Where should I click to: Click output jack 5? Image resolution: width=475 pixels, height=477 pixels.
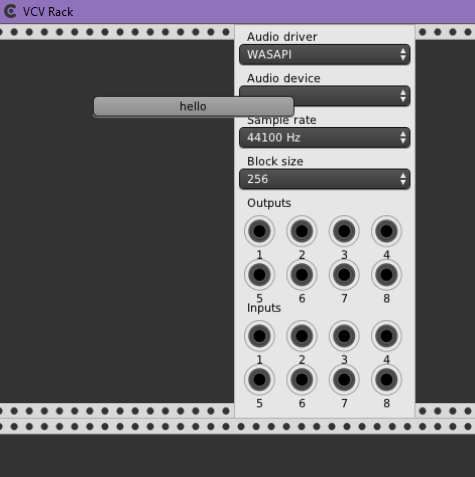pyautogui.click(x=259, y=275)
